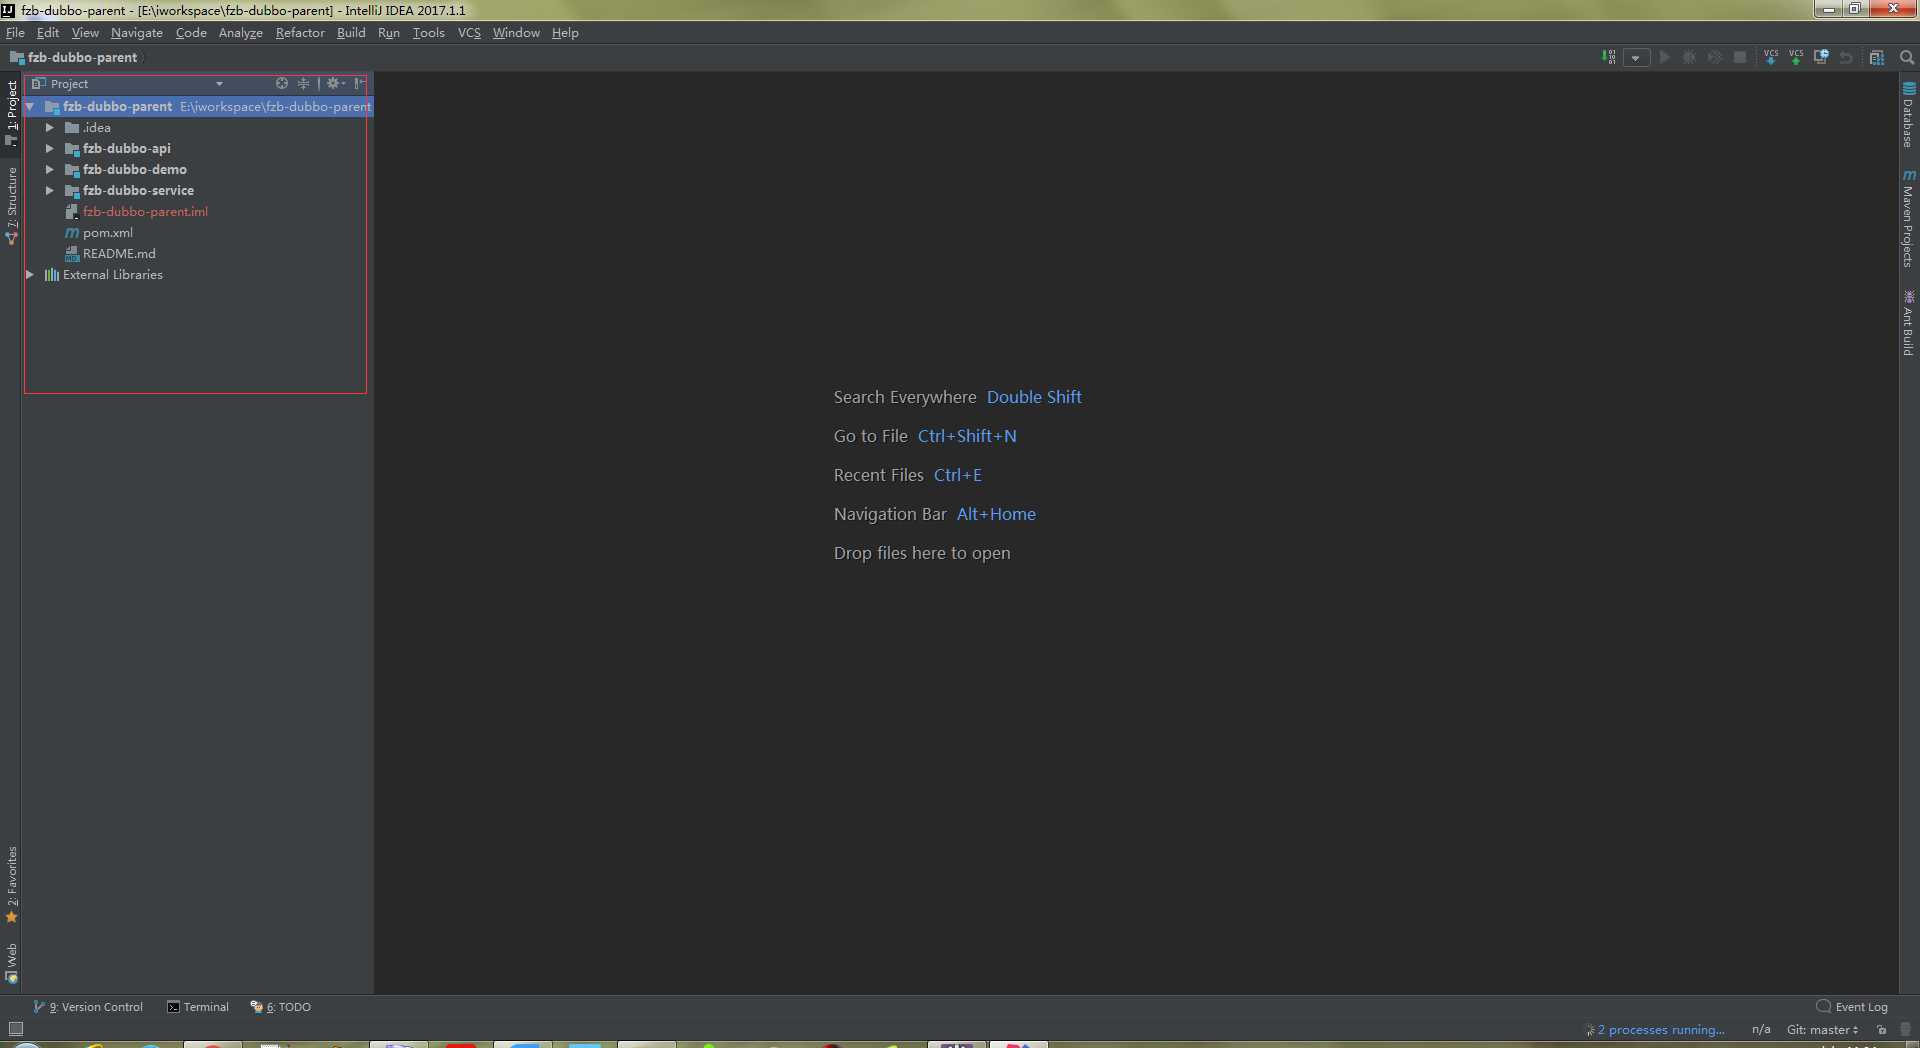This screenshot has width=1920, height=1048.
Task: Select README.md in project tree
Action: (119, 253)
